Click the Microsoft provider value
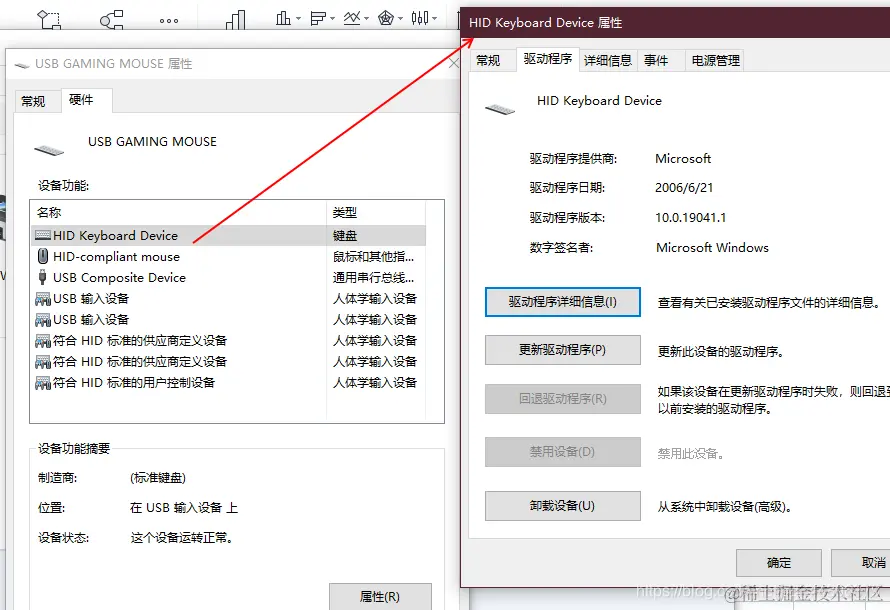 pyautogui.click(x=683, y=158)
